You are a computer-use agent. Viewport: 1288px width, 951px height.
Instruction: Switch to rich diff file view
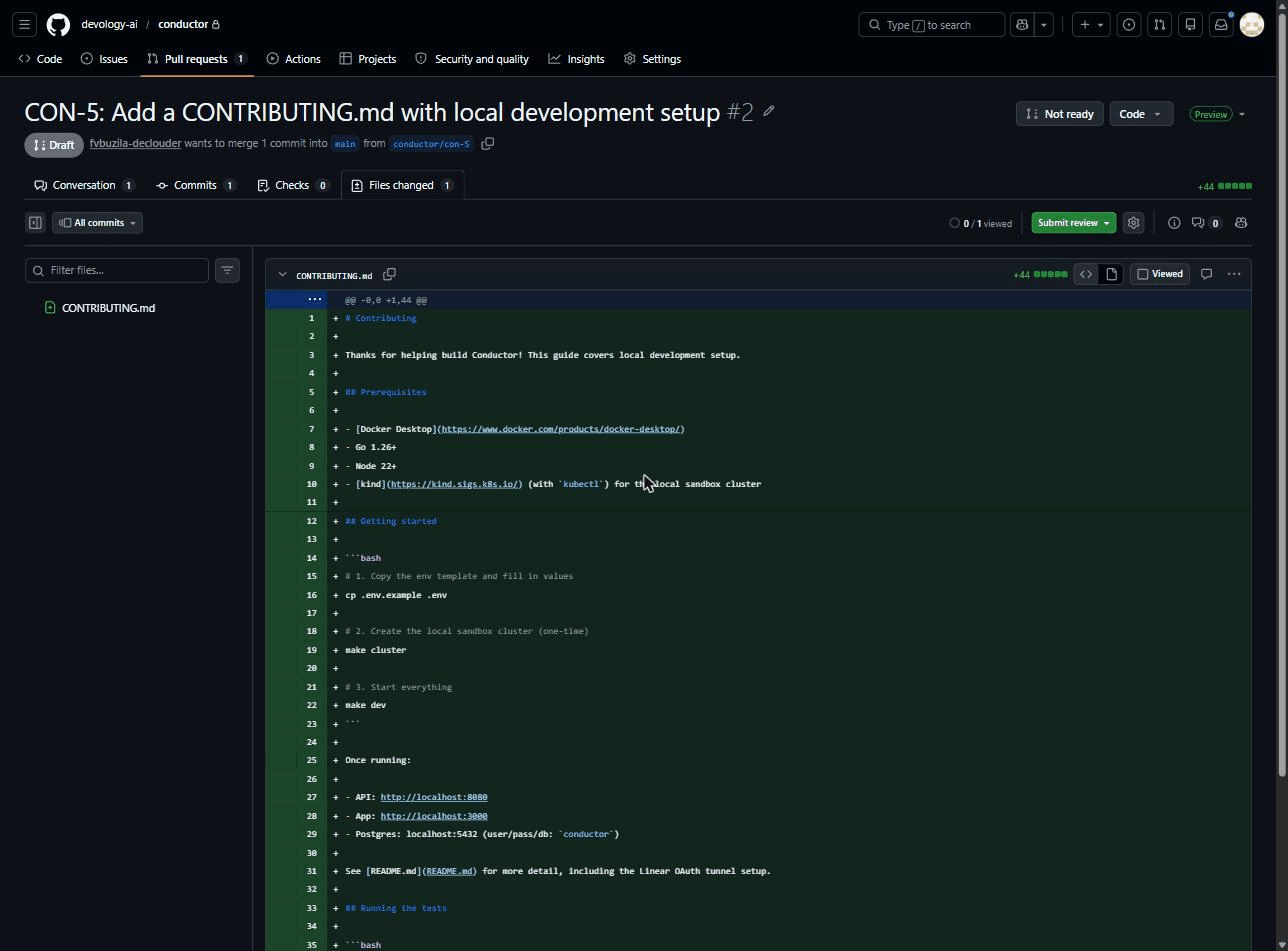[1111, 274]
